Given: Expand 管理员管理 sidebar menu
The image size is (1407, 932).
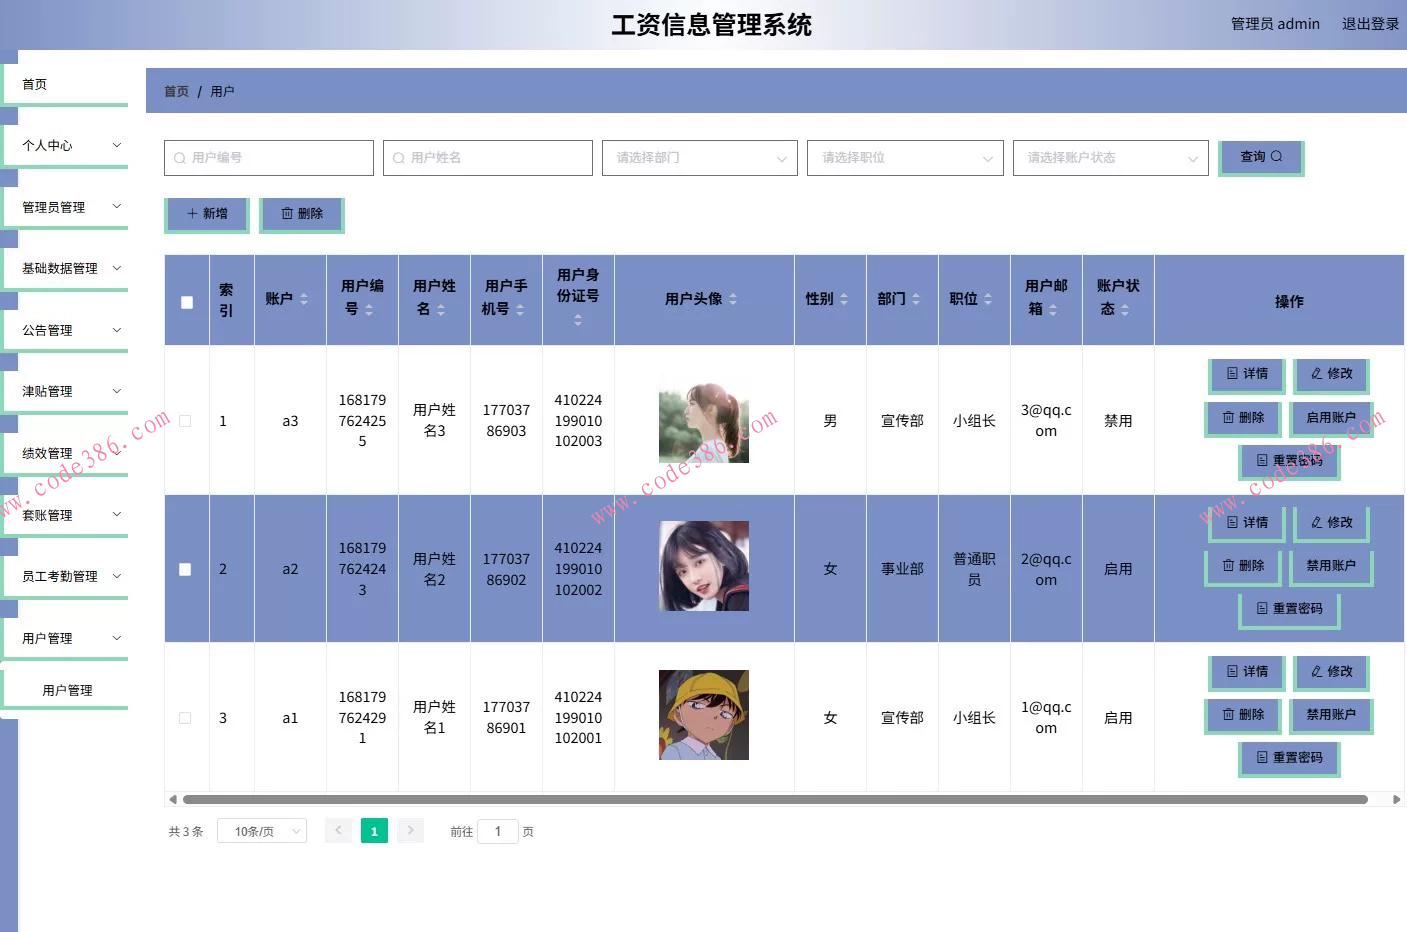Looking at the screenshot, I should coord(66,207).
